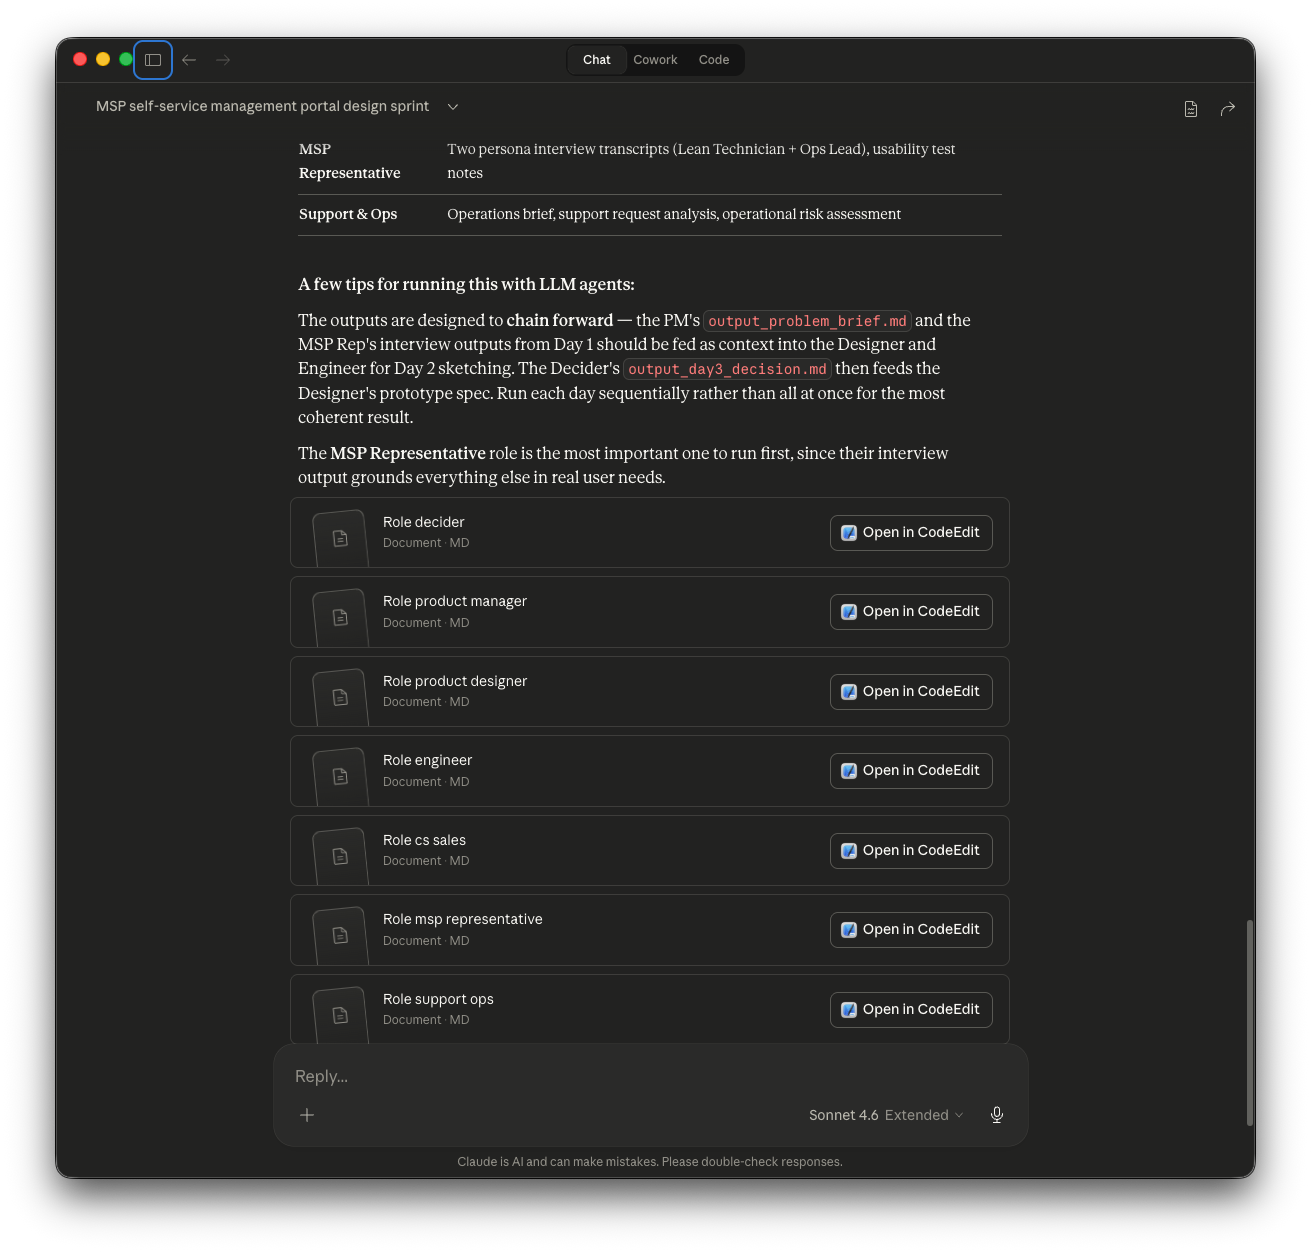Click the forward navigation arrow
The image size is (1311, 1252).
[223, 60]
